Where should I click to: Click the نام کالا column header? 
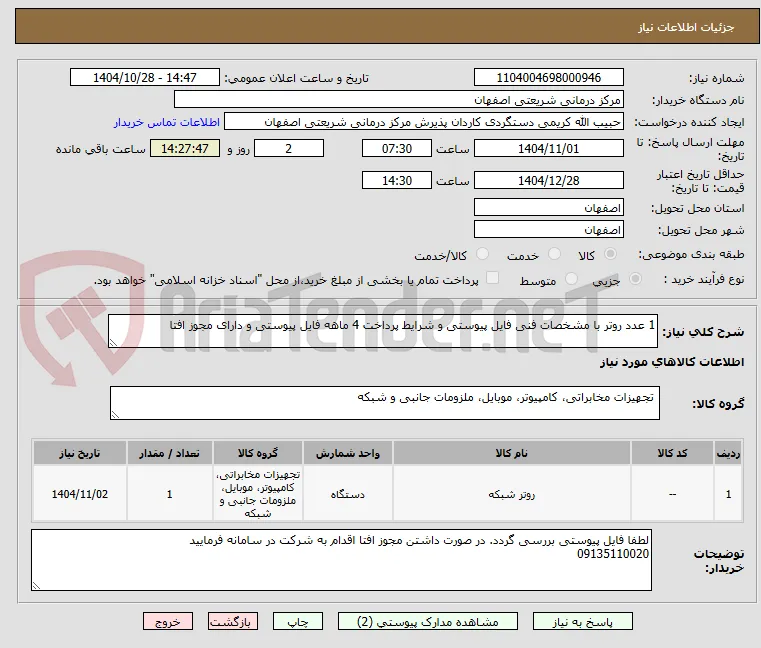[x=512, y=453]
